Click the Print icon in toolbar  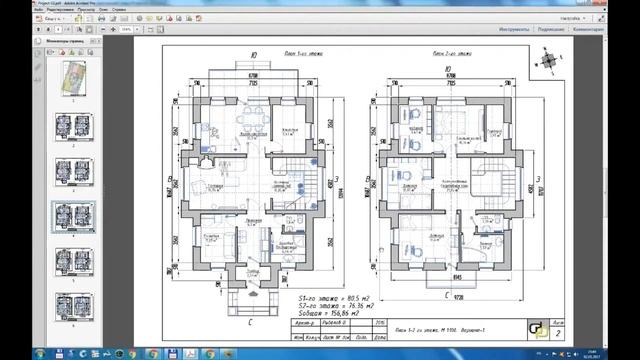[x=102, y=19]
